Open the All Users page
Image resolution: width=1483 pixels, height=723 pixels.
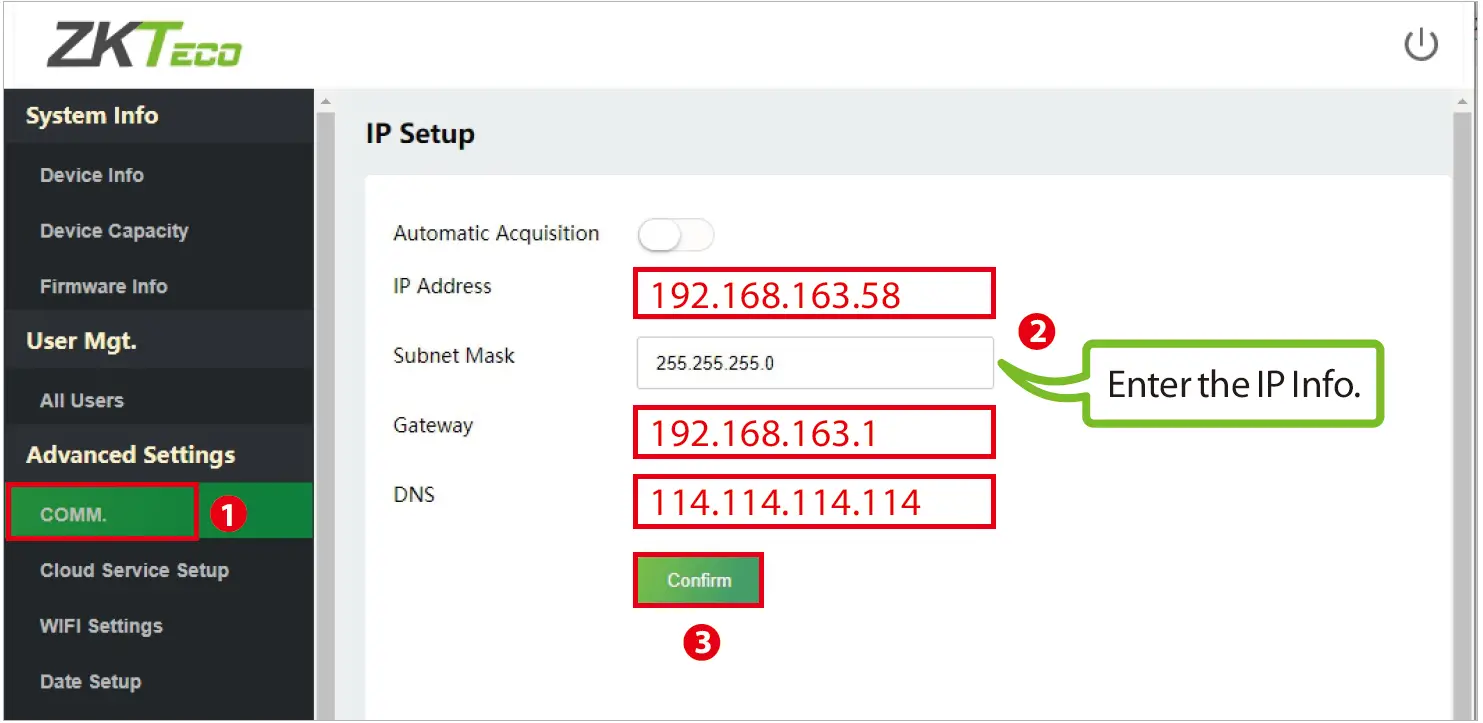point(82,401)
